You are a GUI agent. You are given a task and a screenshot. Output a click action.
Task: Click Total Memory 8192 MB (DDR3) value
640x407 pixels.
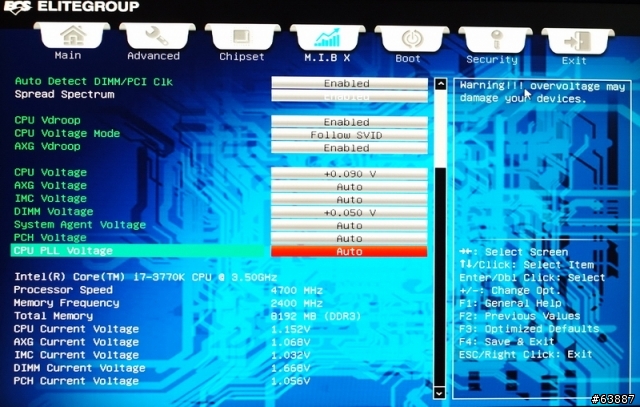[x=316, y=316]
